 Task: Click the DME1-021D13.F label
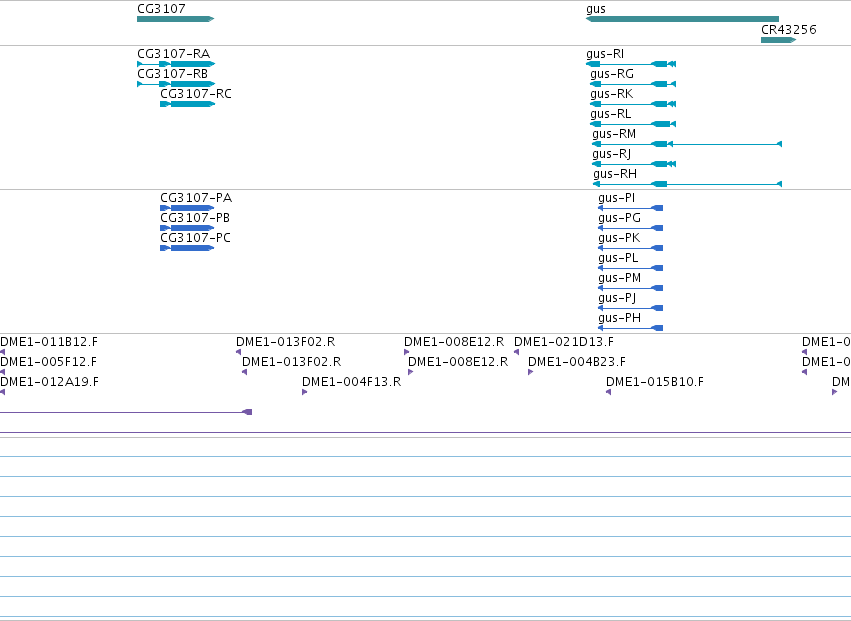click(x=564, y=342)
